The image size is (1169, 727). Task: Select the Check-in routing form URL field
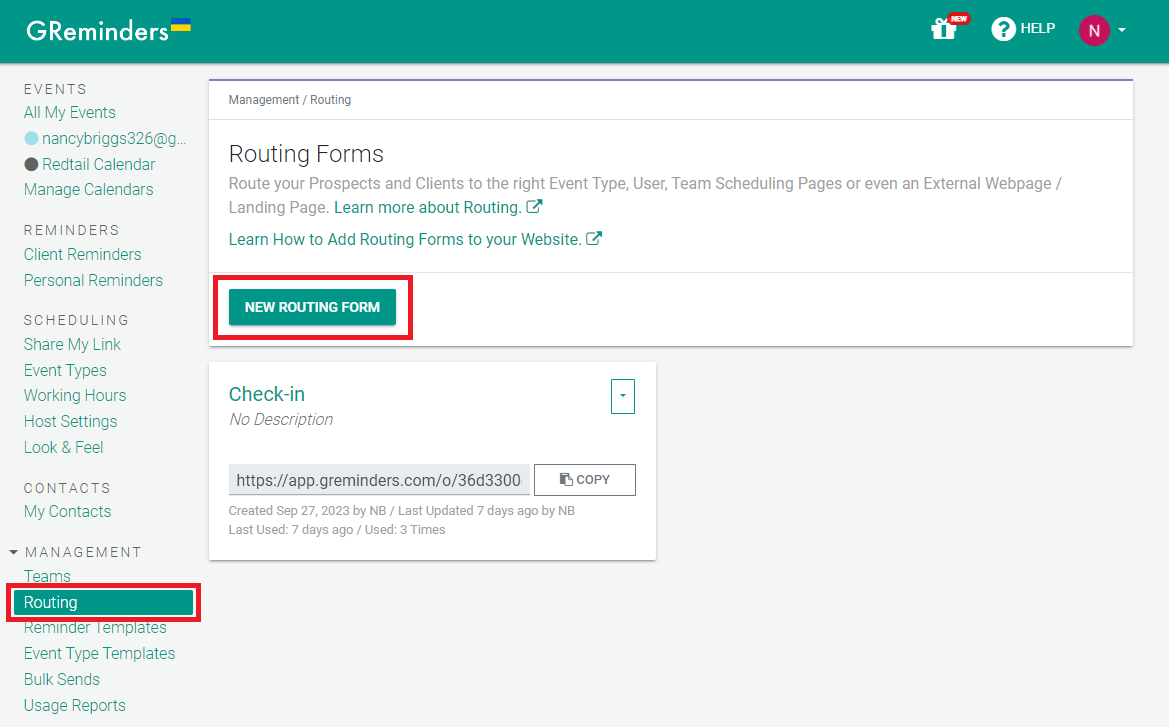pos(378,479)
